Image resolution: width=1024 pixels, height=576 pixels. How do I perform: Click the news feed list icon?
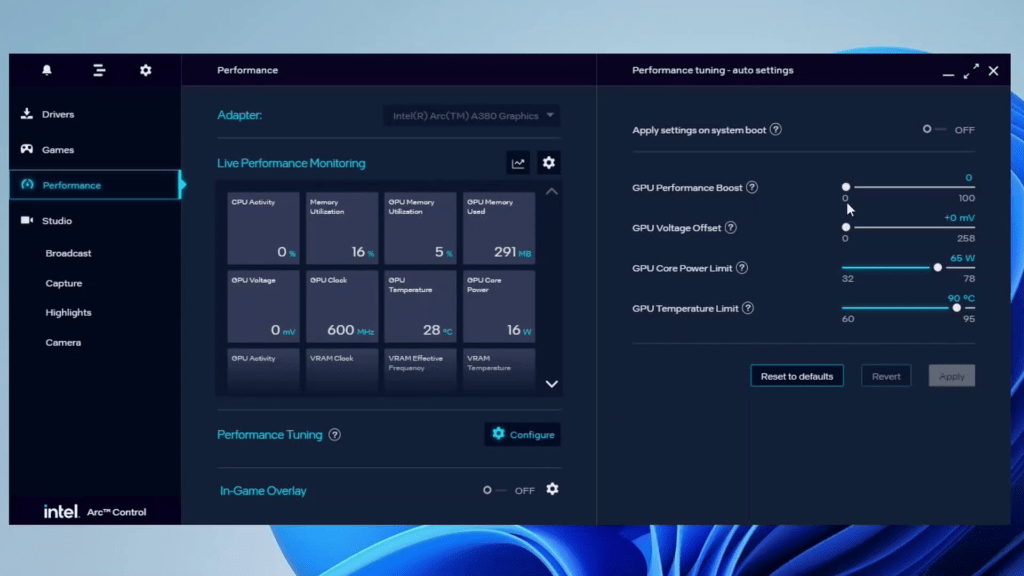point(99,70)
